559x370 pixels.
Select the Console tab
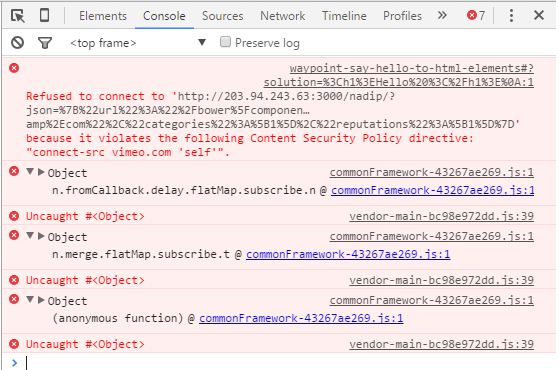click(164, 16)
